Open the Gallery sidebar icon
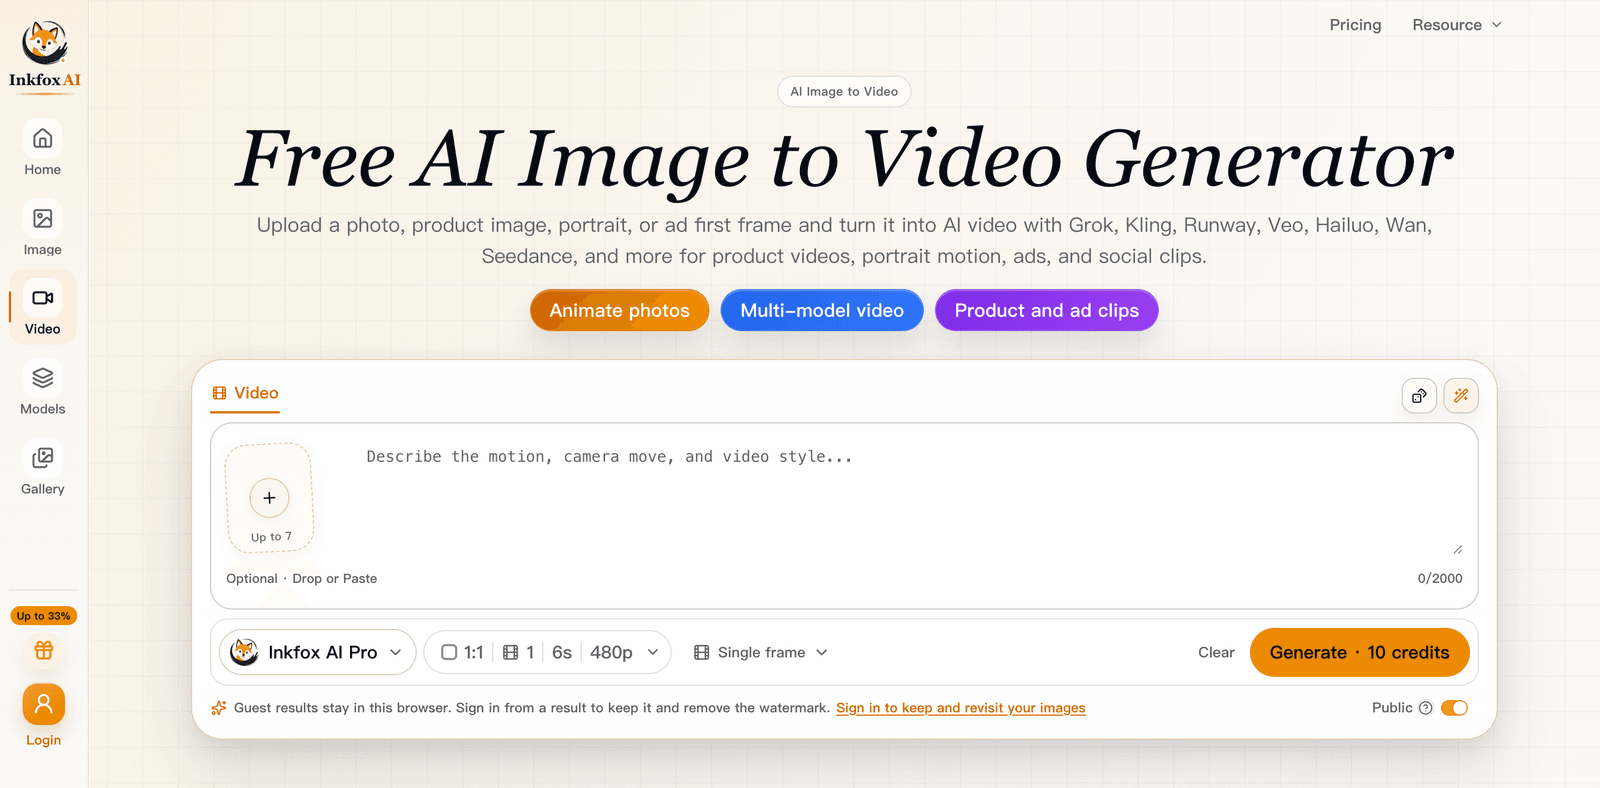This screenshot has height=788, width=1600. [43, 458]
